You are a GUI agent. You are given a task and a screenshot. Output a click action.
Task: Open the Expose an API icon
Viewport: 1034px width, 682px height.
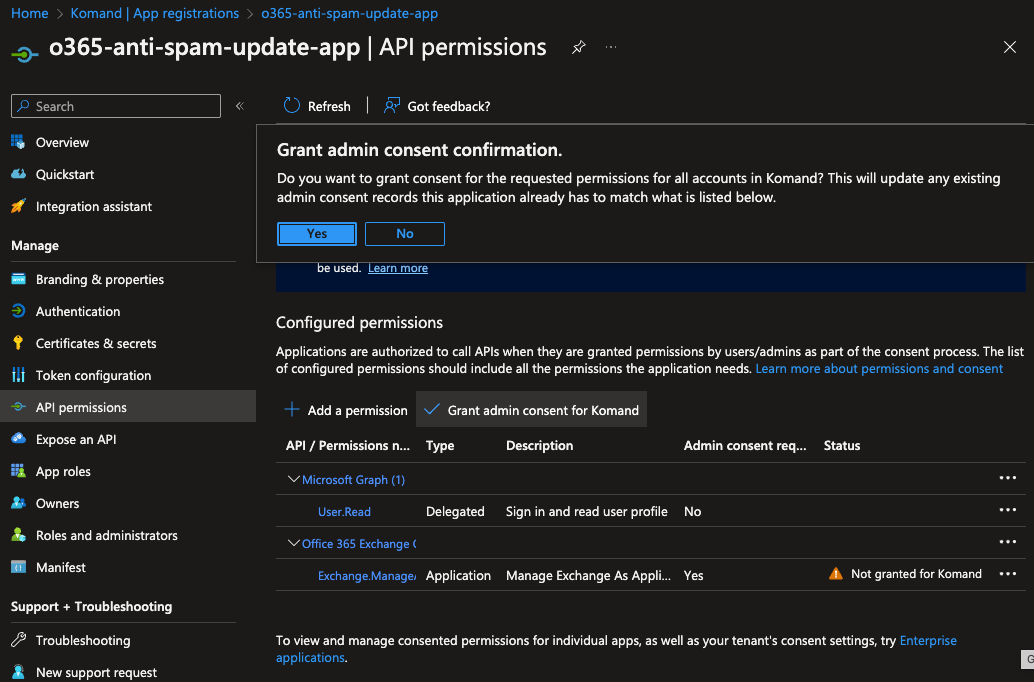[x=18, y=439]
